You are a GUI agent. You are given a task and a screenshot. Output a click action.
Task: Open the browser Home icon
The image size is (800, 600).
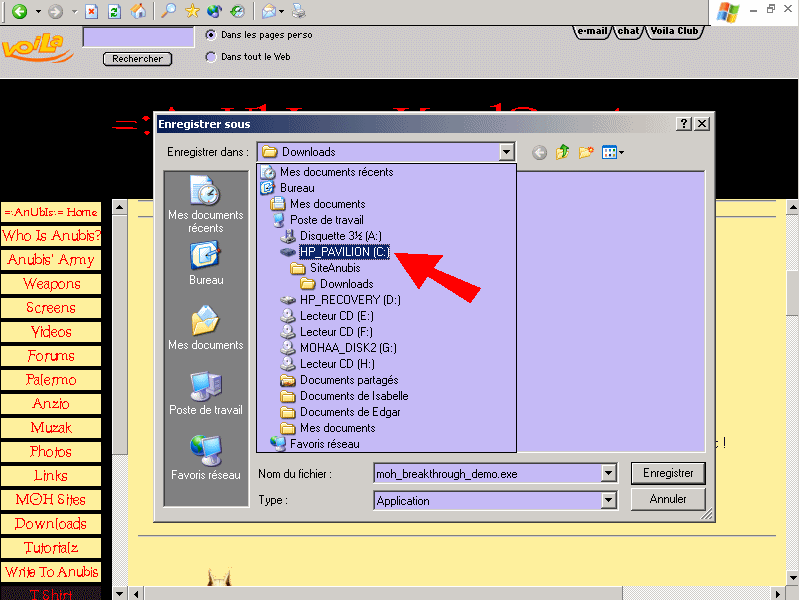(138, 11)
